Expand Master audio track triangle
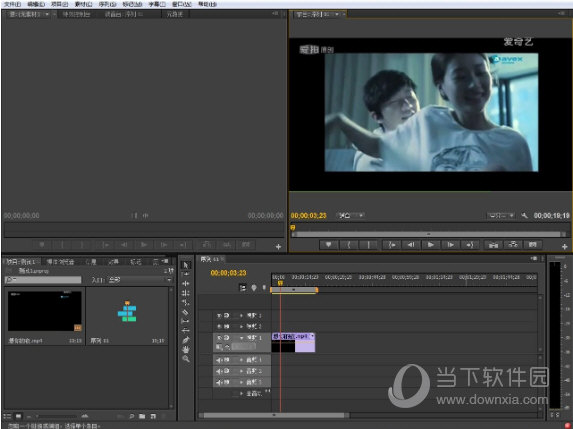 click(x=241, y=394)
